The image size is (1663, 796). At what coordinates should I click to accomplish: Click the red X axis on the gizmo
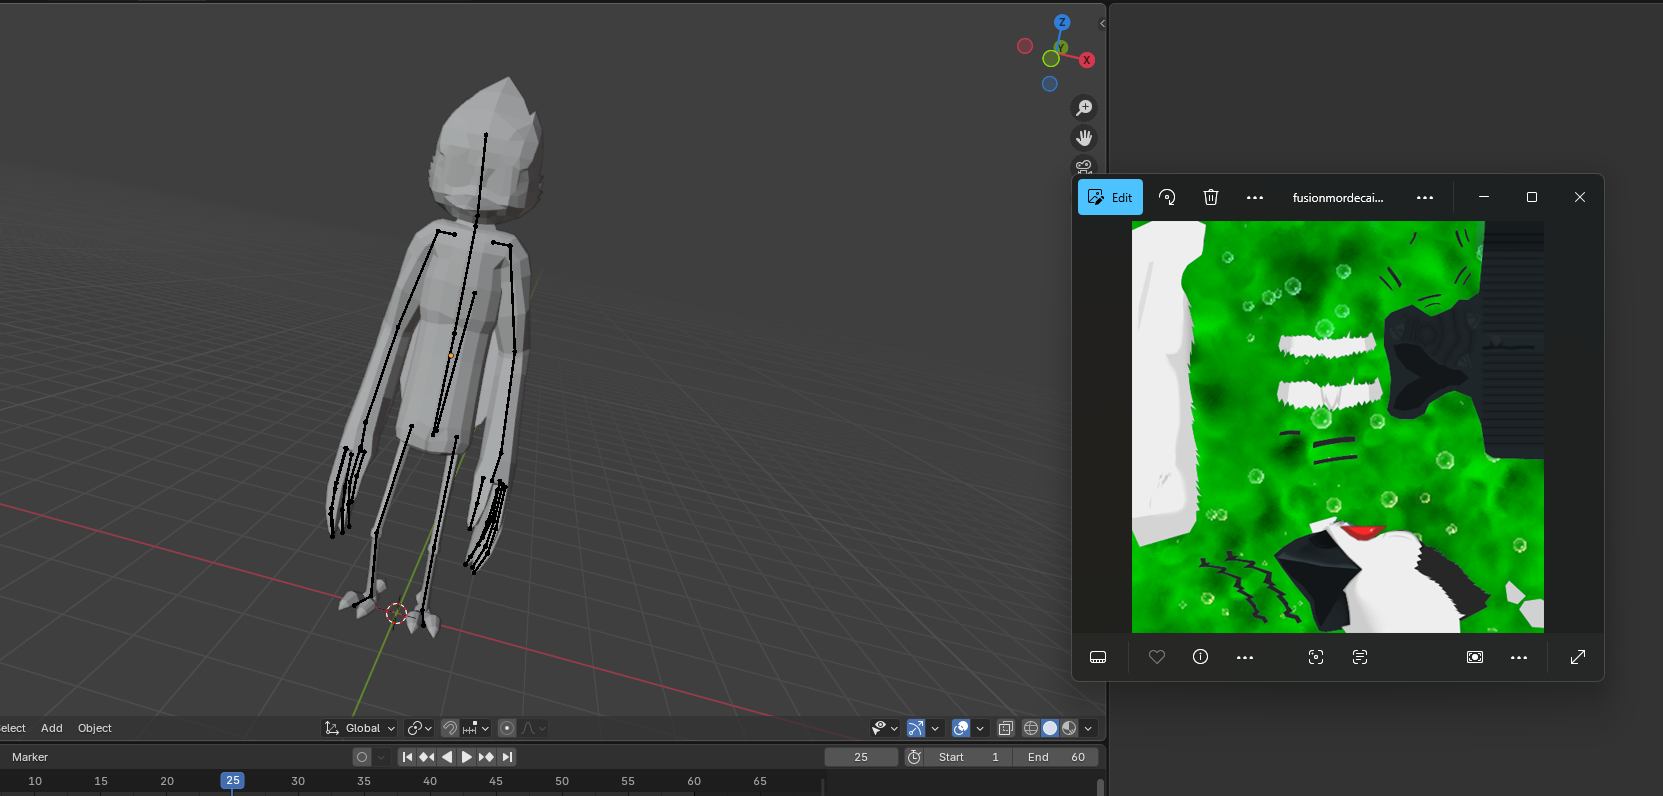tap(1087, 60)
